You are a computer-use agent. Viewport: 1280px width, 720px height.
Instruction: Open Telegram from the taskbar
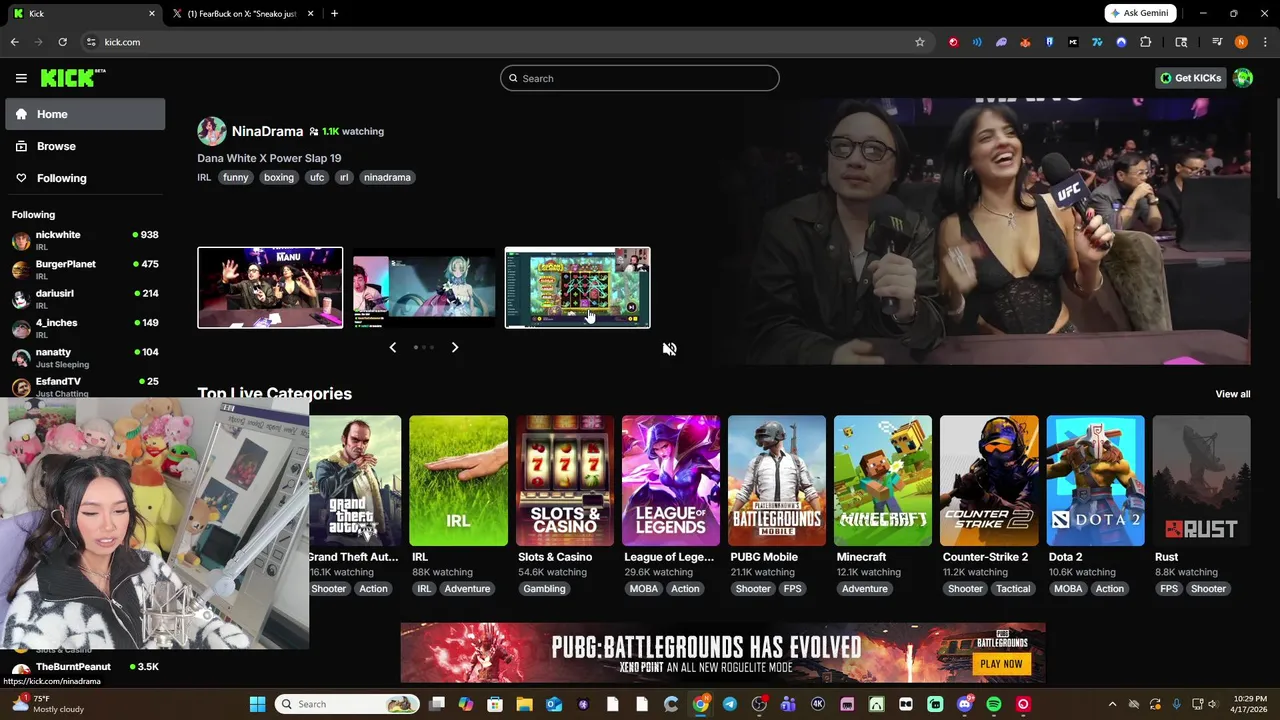point(730,704)
